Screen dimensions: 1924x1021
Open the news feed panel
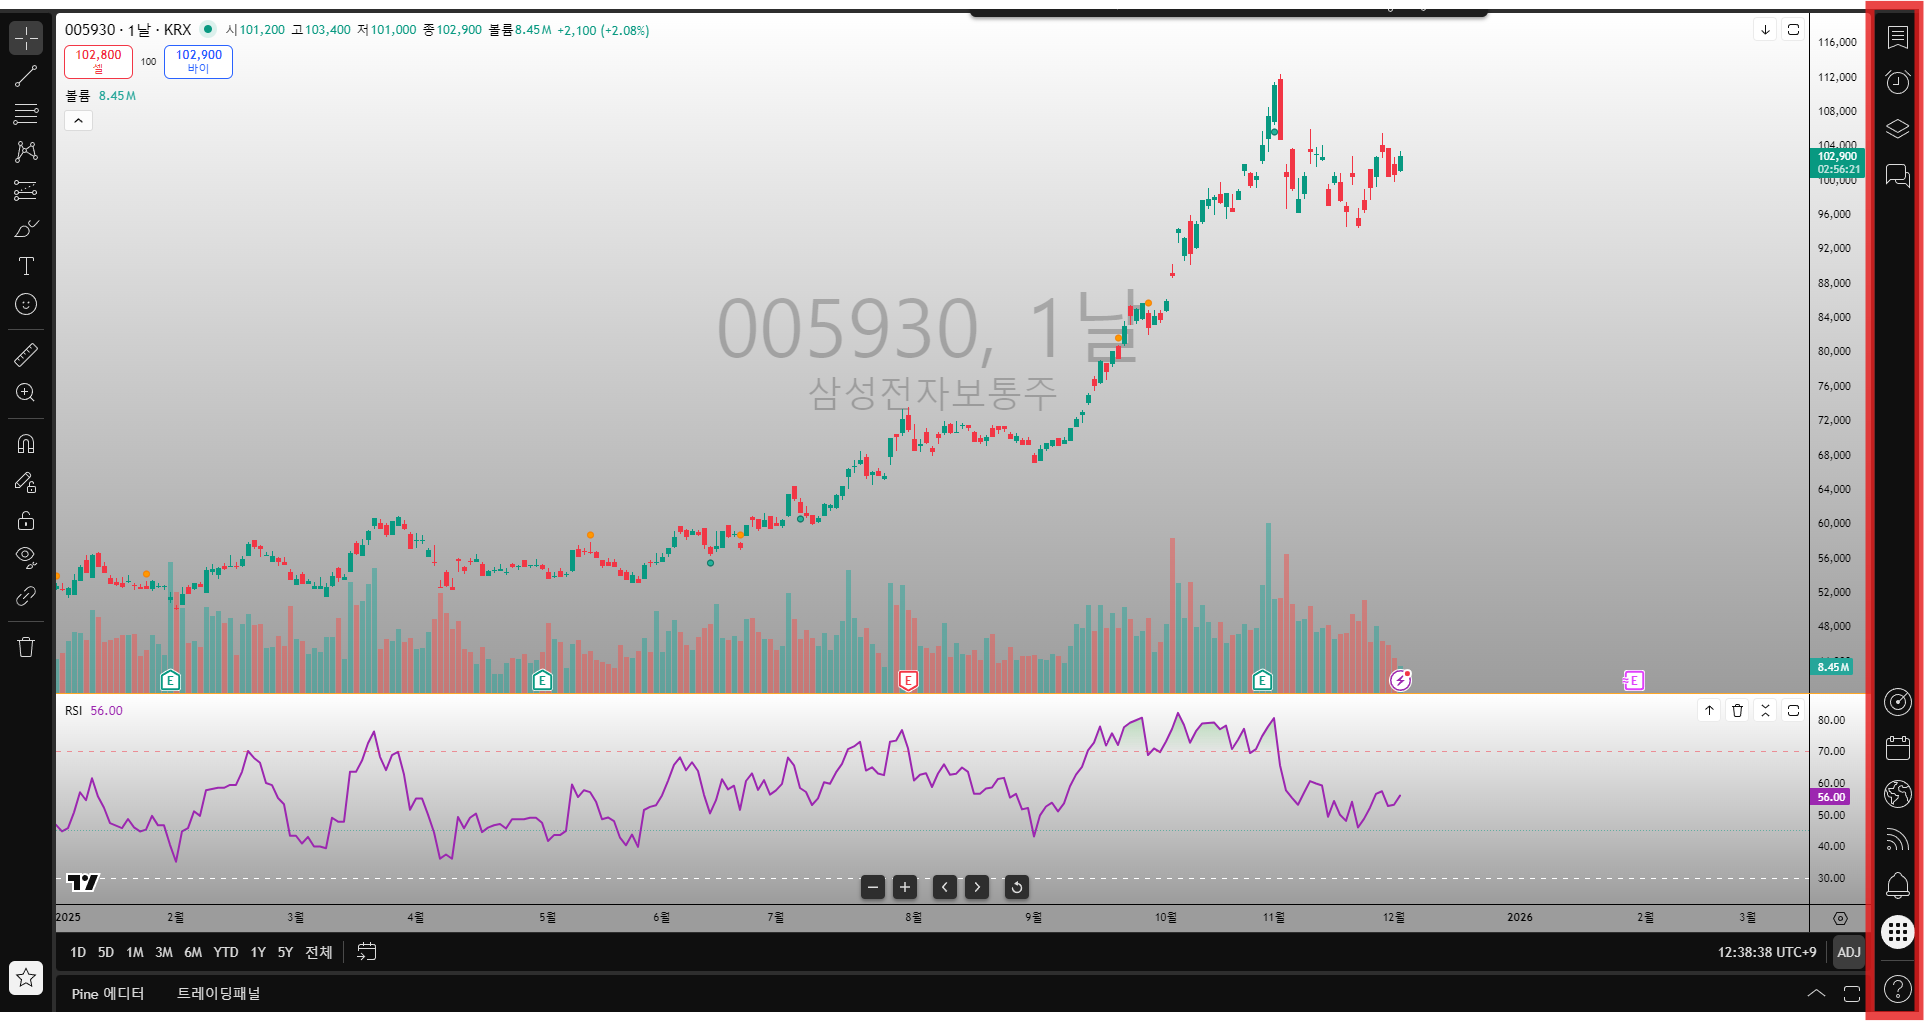[x=1897, y=840]
